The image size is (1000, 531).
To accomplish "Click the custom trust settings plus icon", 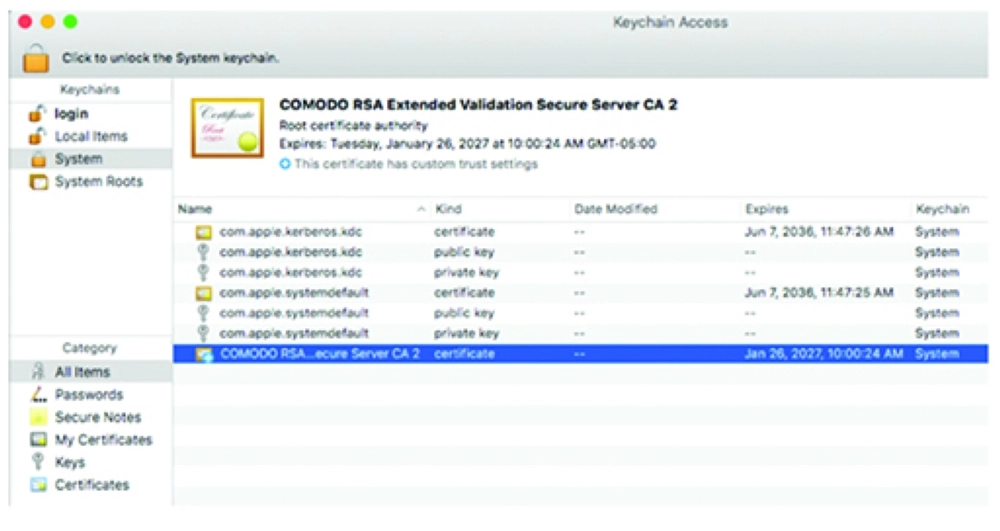I will coord(285,164).
